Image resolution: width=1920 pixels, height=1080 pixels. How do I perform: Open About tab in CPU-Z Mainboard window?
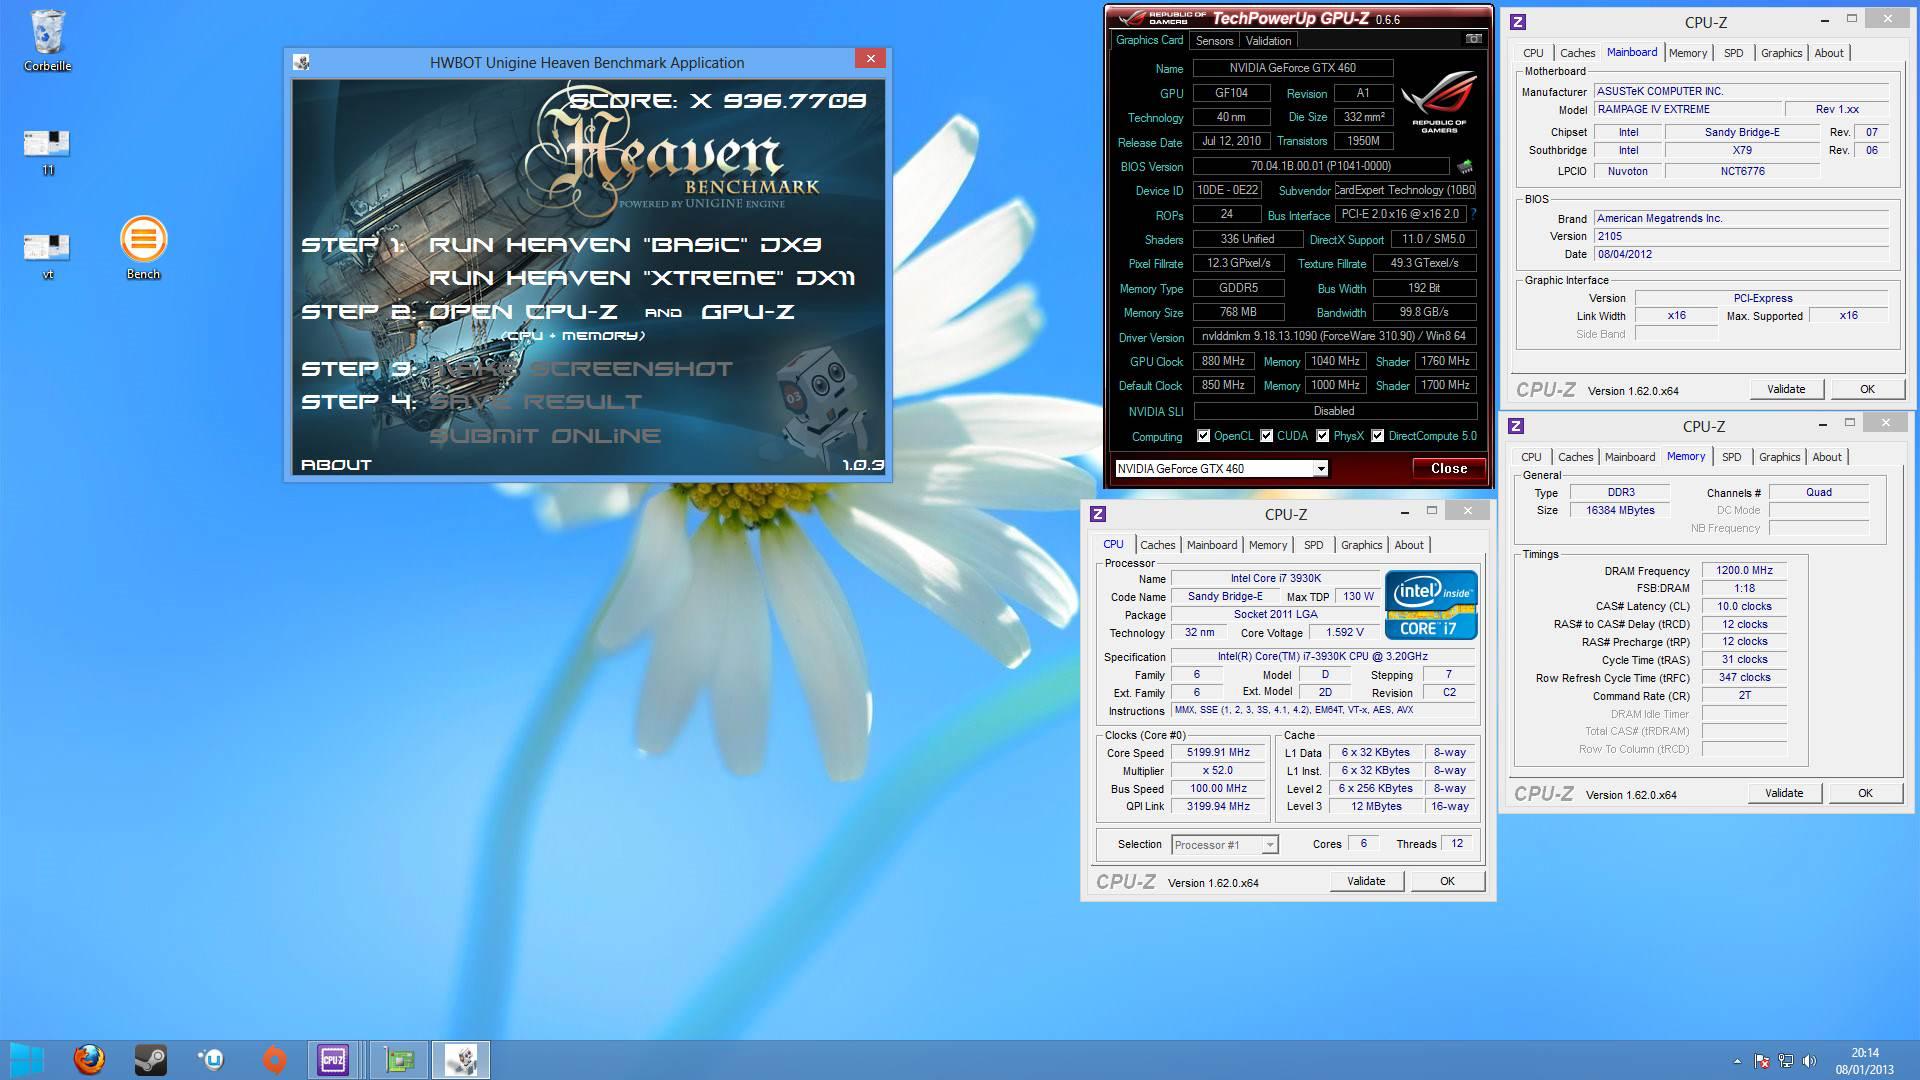1828,53
